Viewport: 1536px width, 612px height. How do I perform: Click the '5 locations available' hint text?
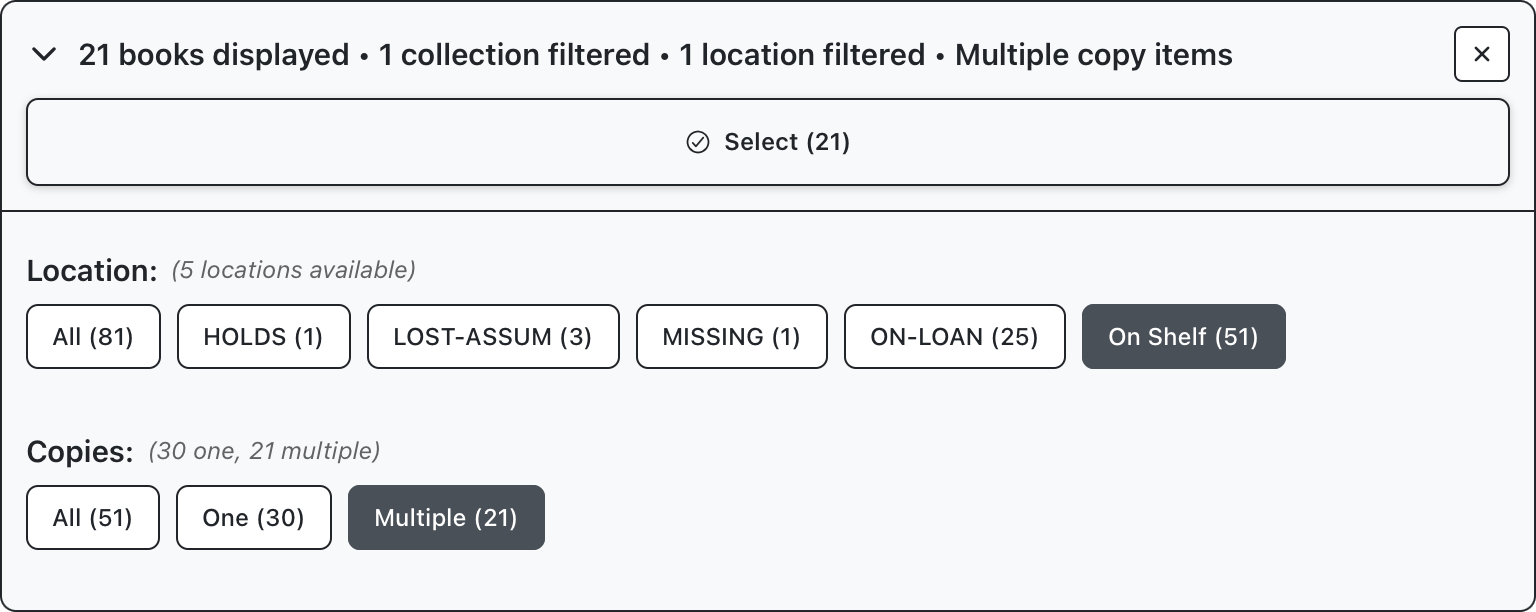click(293, 270)
